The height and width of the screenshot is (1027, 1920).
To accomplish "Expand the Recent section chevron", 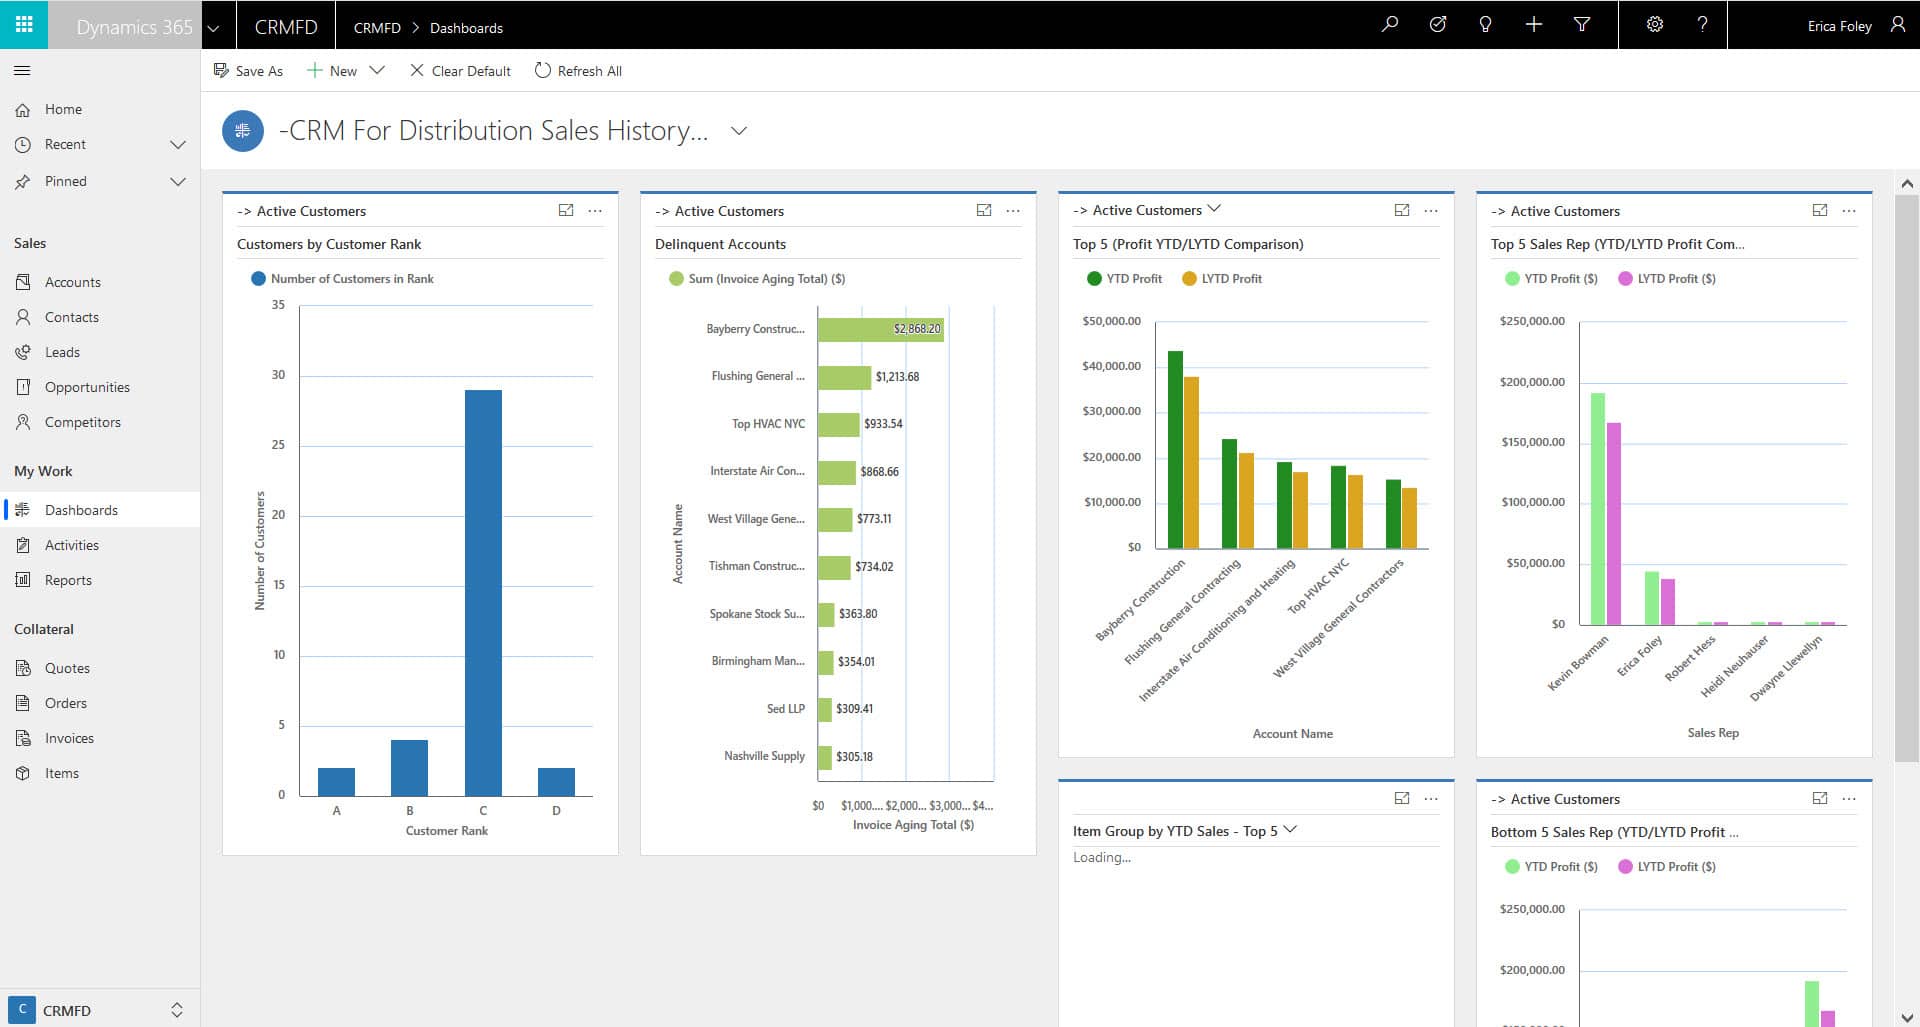I will (x=178, y=145).
